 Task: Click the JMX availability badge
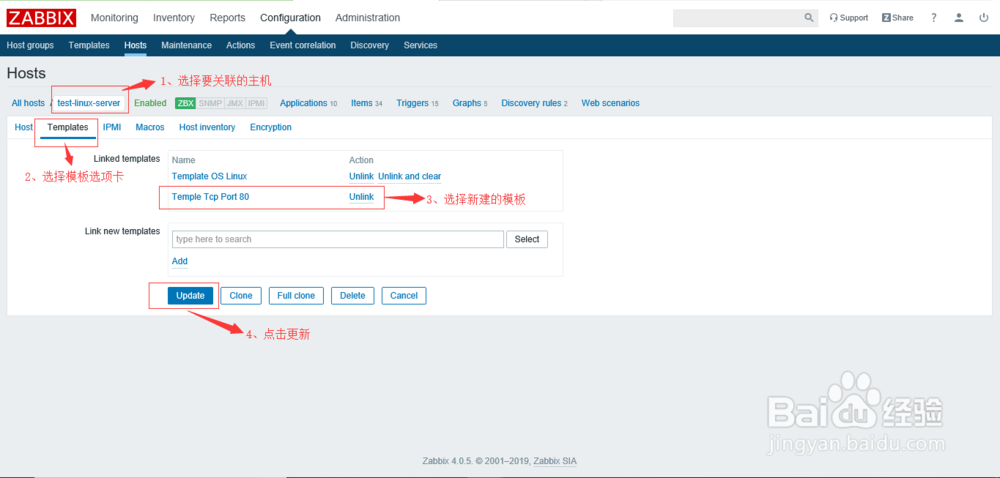pyautogui.click(x=234, y=103)
